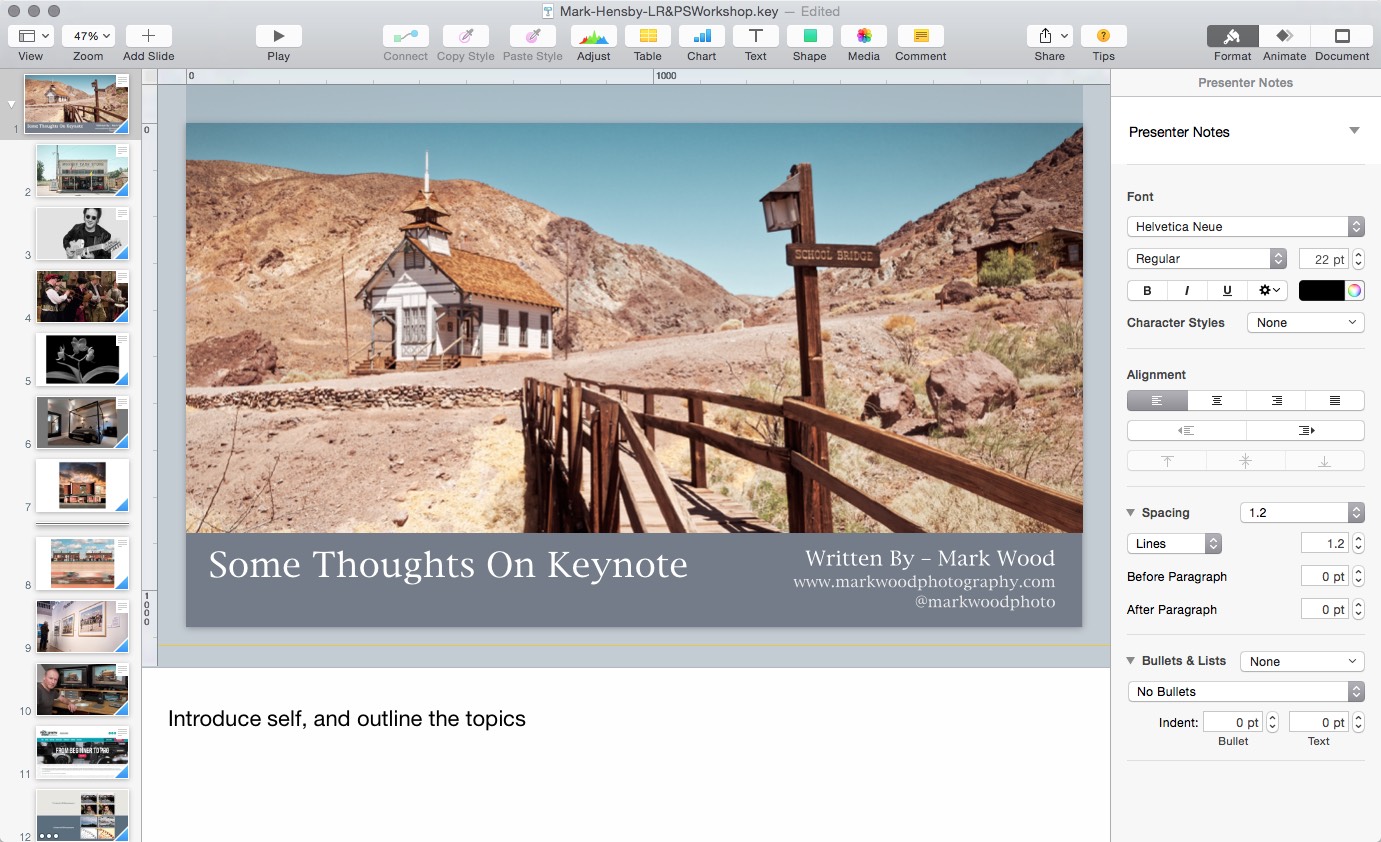Open the No Bullets type dropdown

pos(1246,692)
